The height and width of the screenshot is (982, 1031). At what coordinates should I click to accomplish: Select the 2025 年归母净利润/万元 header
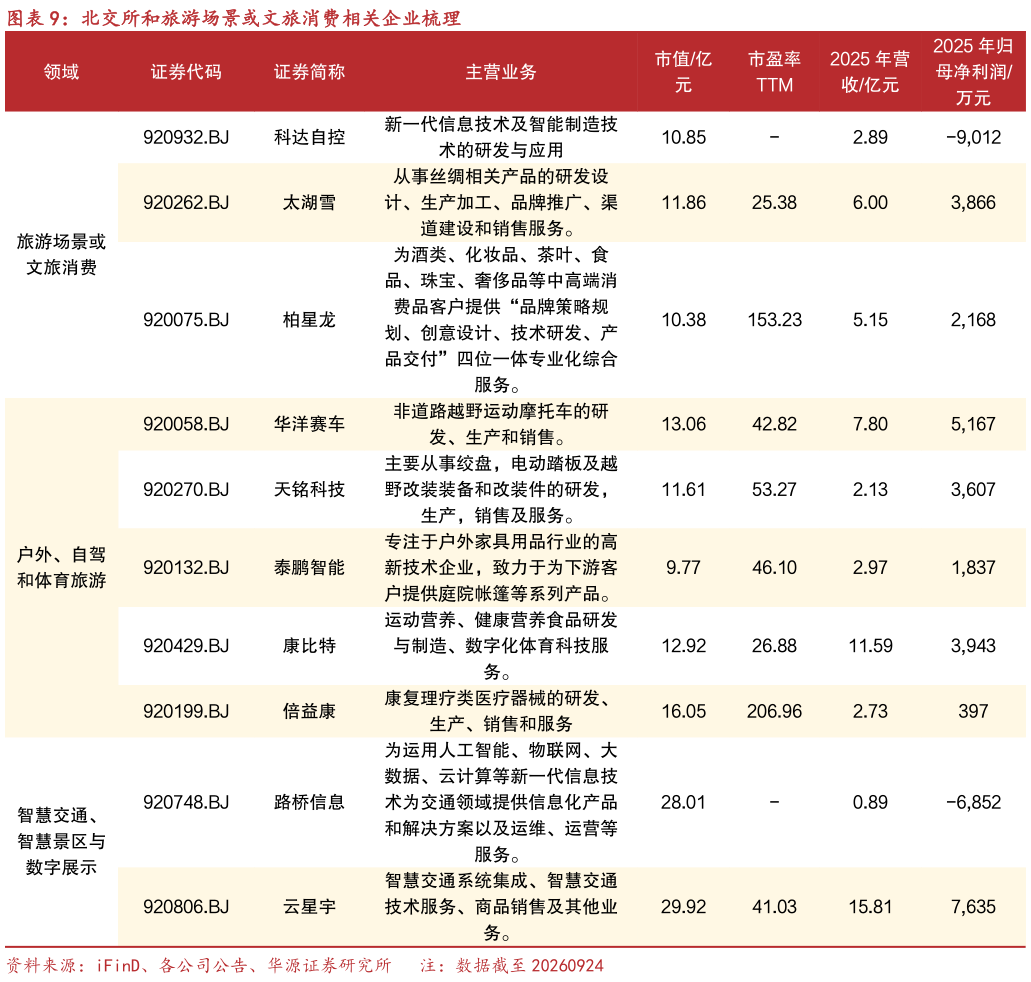pos(973,72)
